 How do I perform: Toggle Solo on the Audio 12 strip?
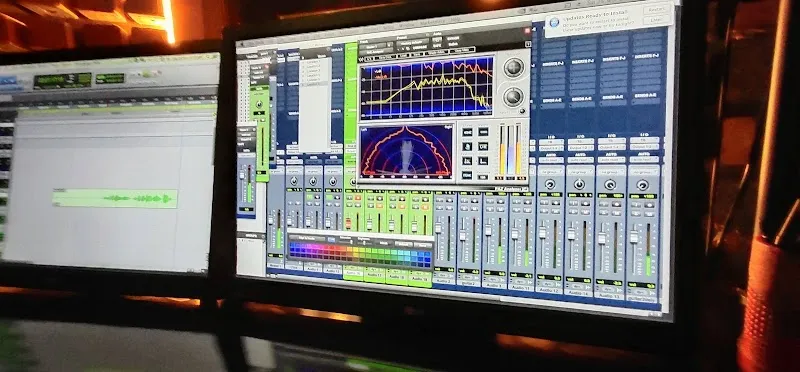pos(543,210)
